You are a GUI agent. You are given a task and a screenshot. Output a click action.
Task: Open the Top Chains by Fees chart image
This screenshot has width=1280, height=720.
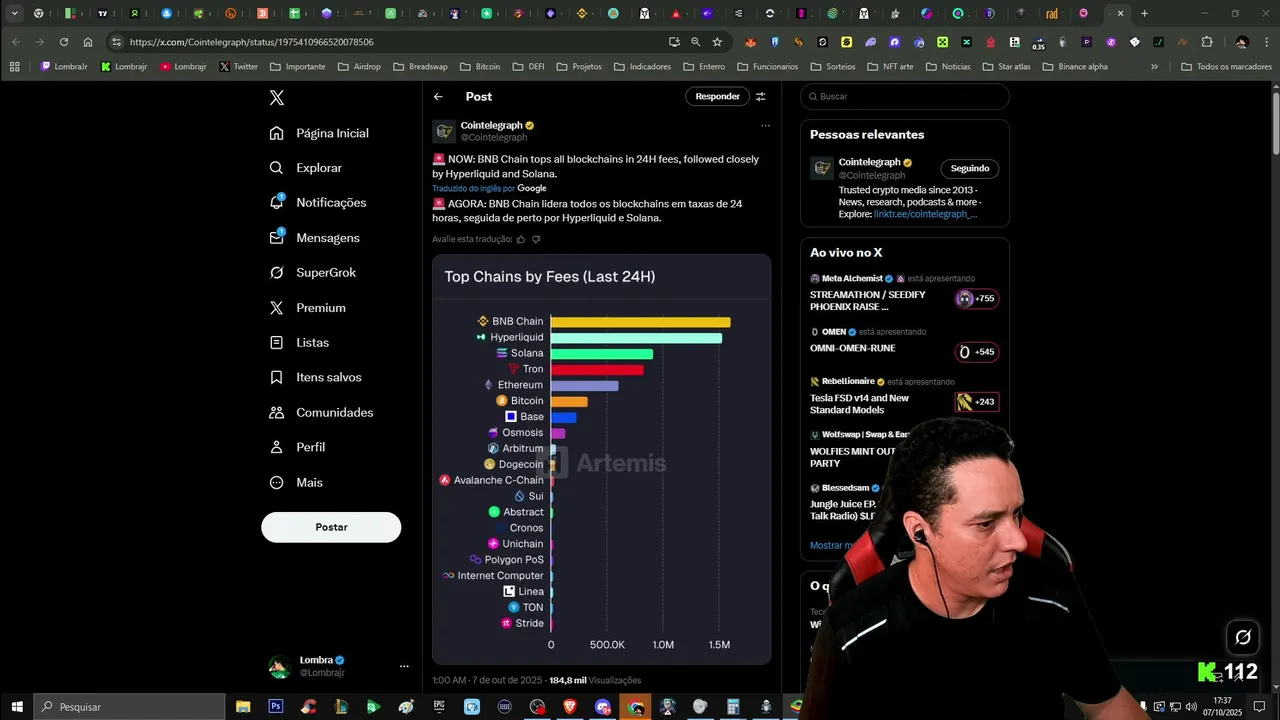[x=601, y=459]
